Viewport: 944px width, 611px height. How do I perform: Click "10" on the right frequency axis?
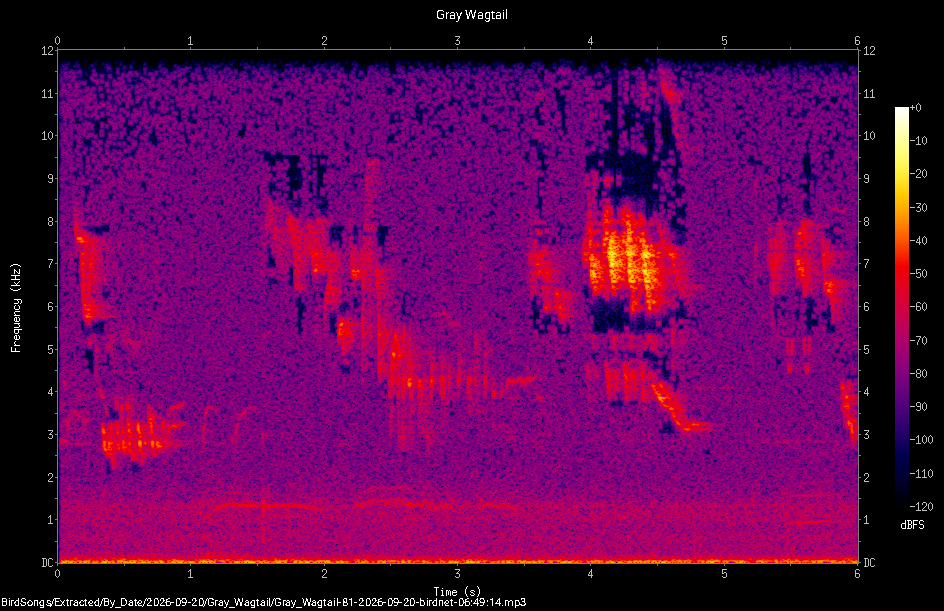click(869, 136)
